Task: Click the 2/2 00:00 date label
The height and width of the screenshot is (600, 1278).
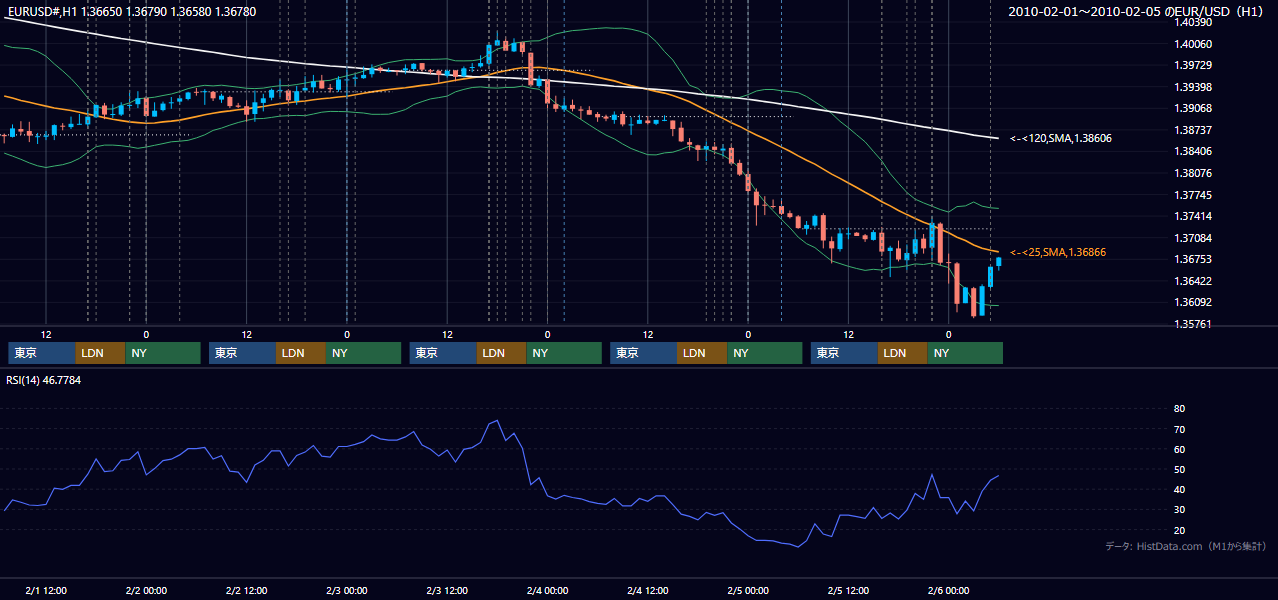Action: 146,590
